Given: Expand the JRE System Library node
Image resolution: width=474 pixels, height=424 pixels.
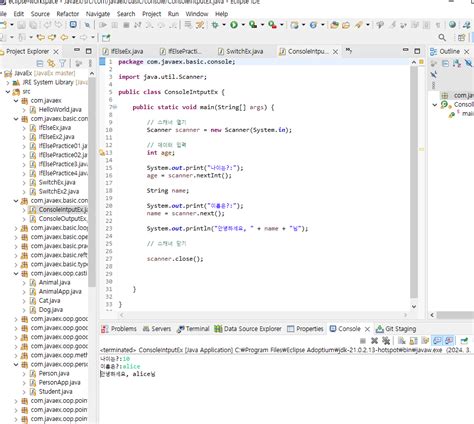Looking at the screenshot, I should pos(8,82).
